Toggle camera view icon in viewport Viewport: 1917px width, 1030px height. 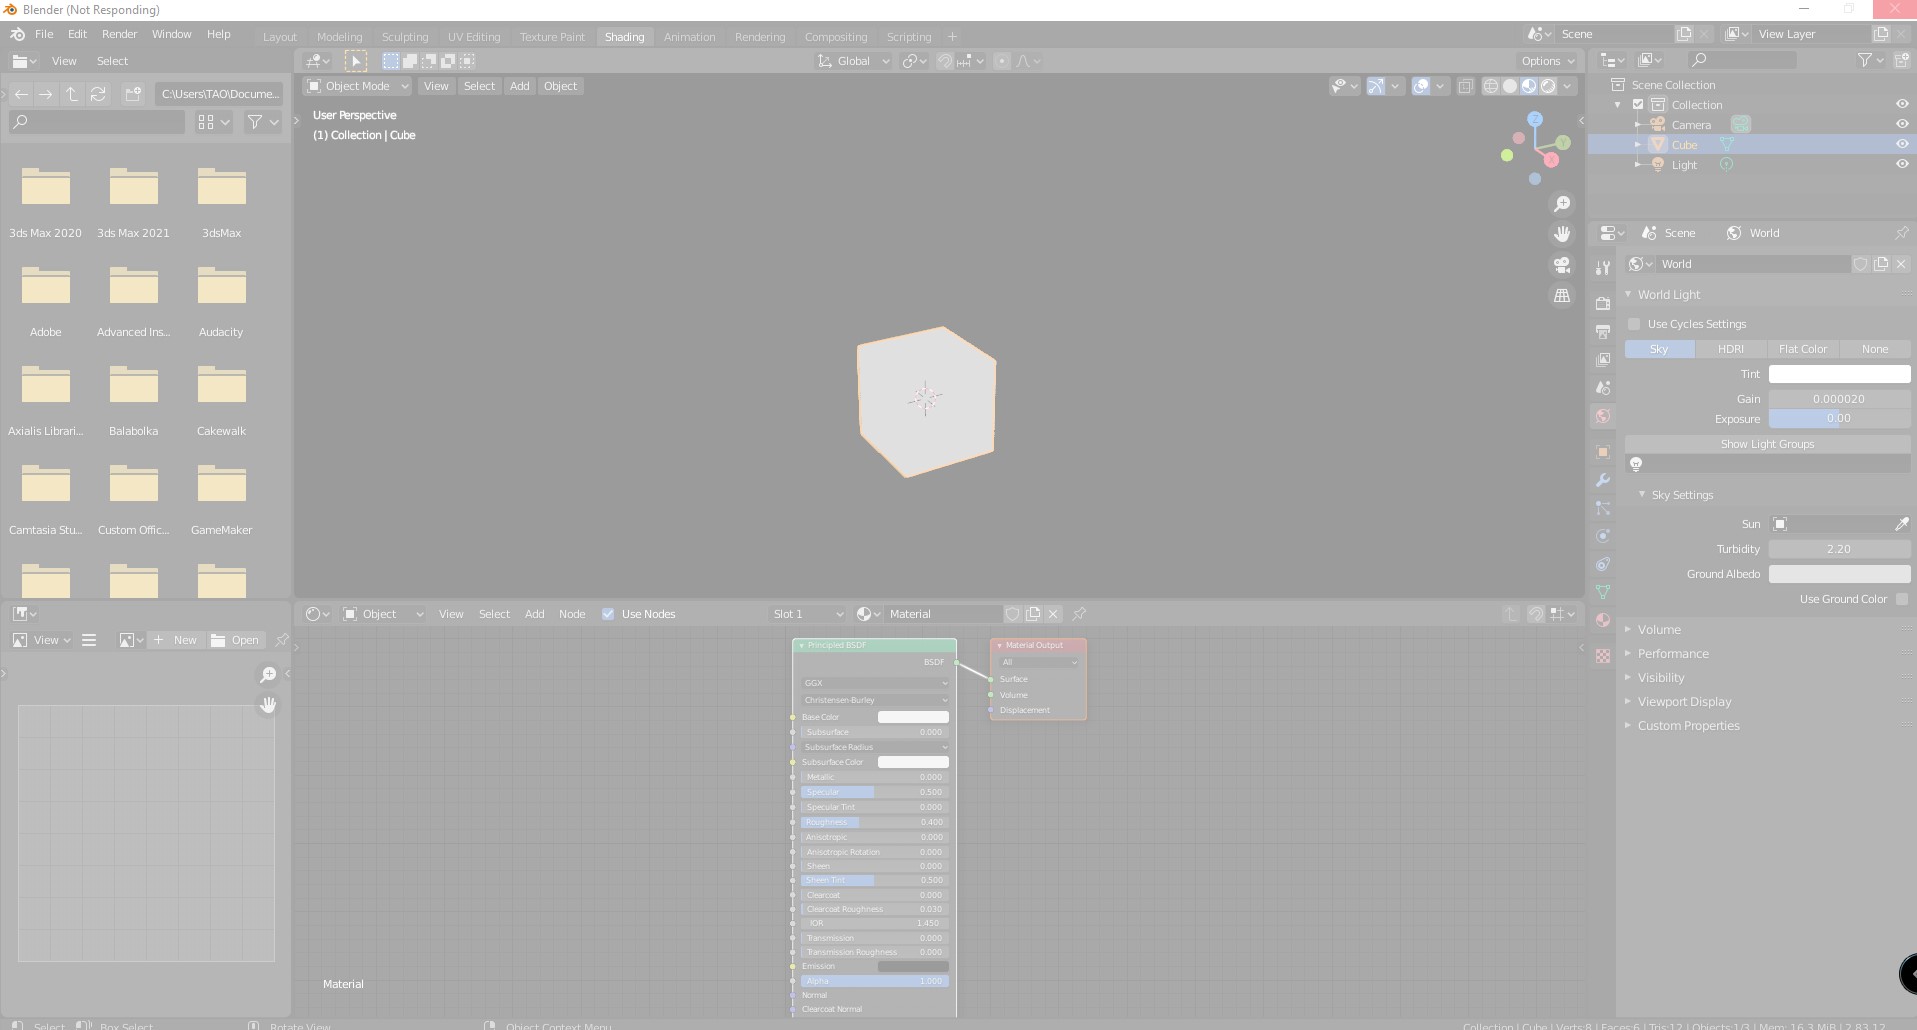coord(1561,265)
